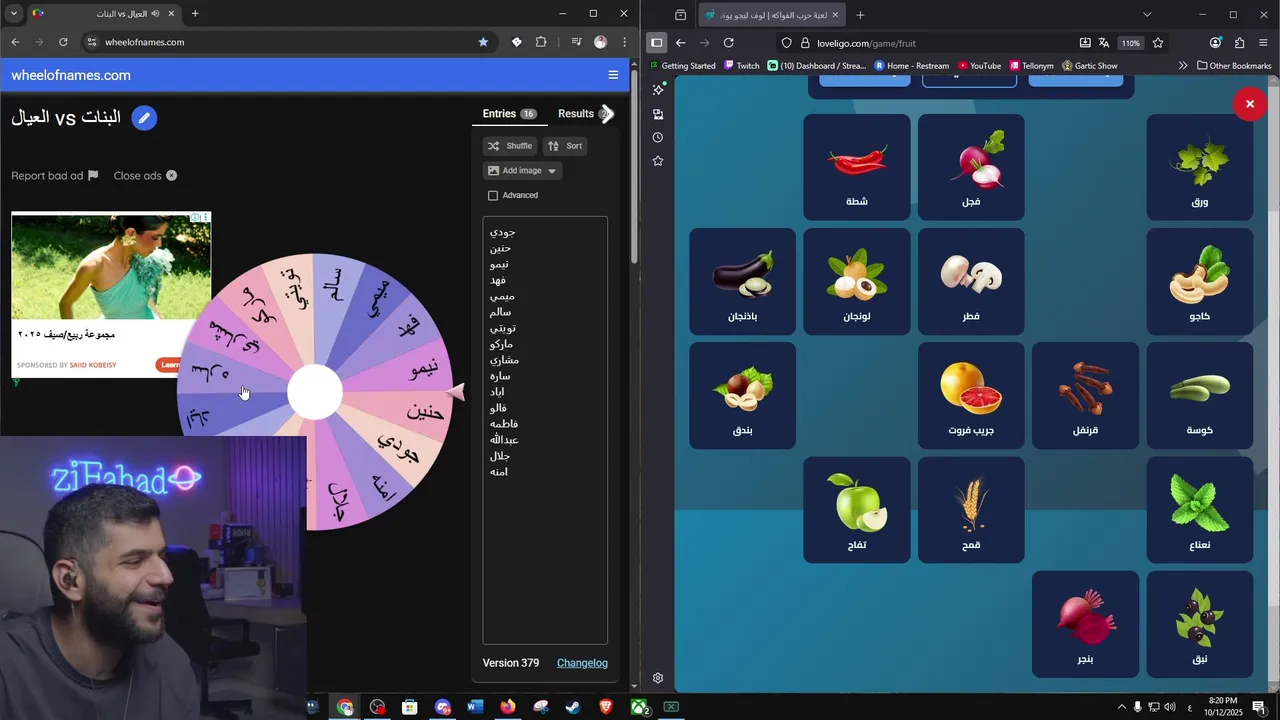The image size is (1280, 720).
Task: Open Firefox sidebar history clock icon
Action: 658,137
